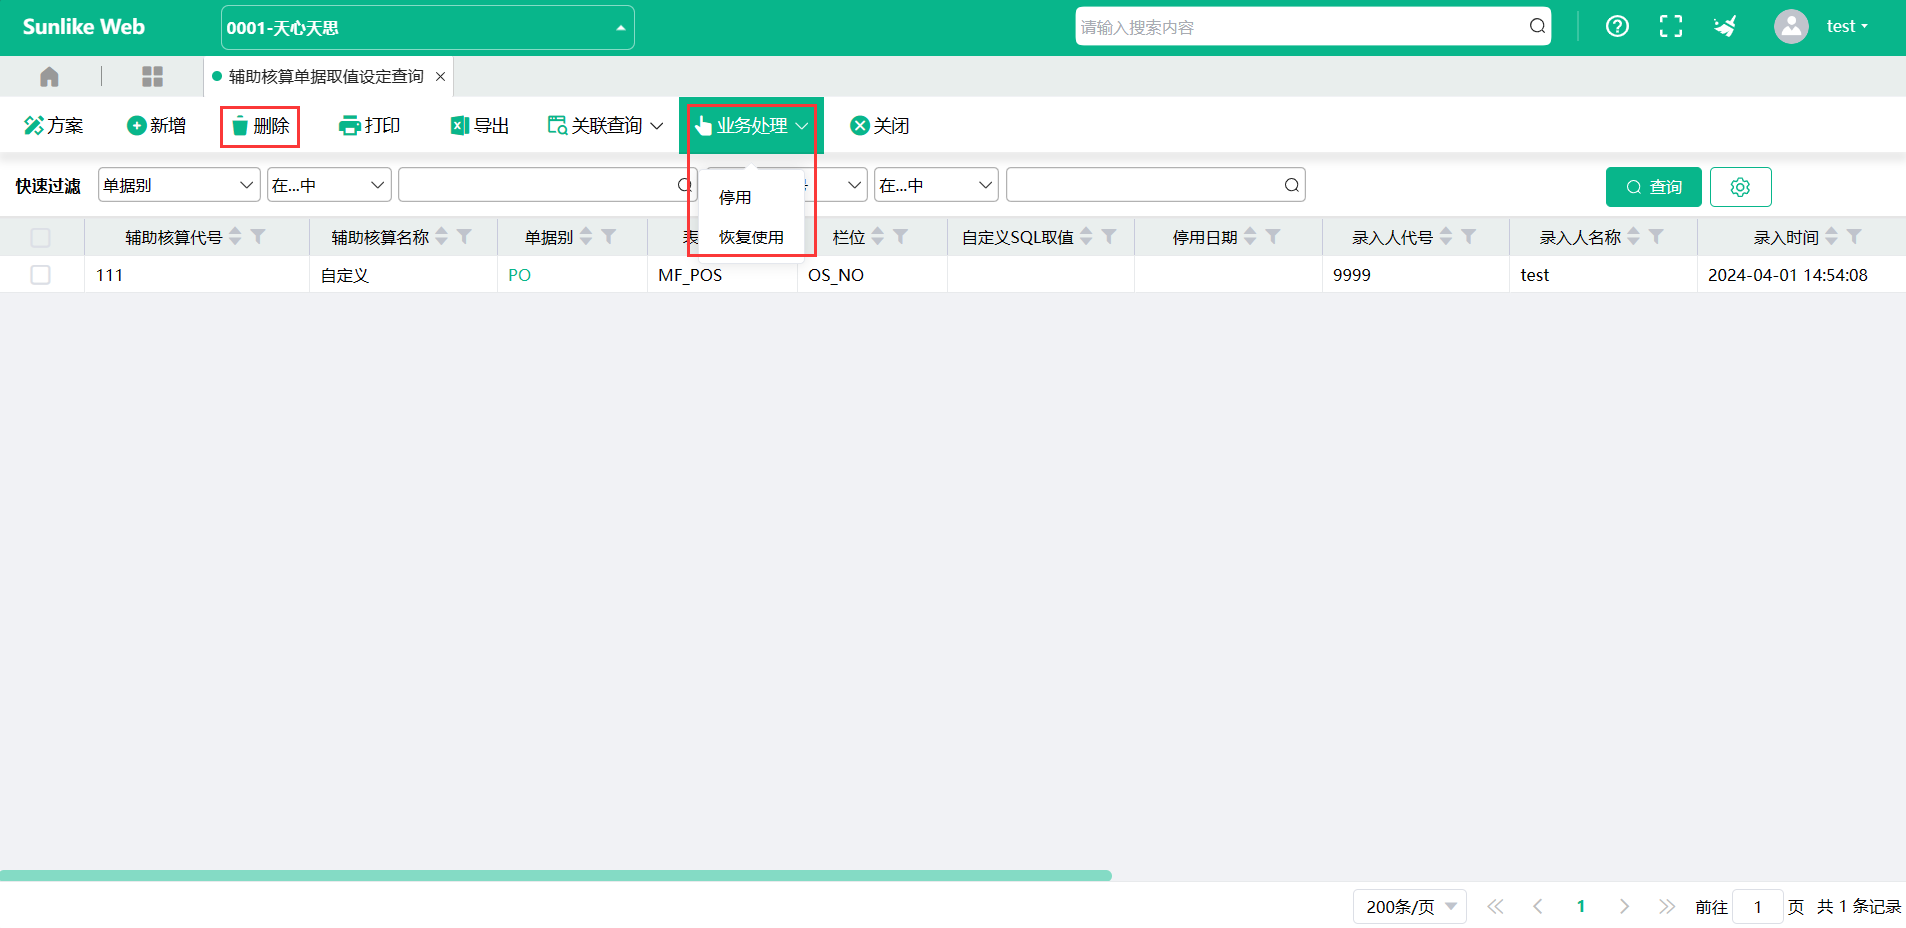1906x928 pixels.
Task: Filter the 自定义SQL取值 column
Action: click(1109, 236)
